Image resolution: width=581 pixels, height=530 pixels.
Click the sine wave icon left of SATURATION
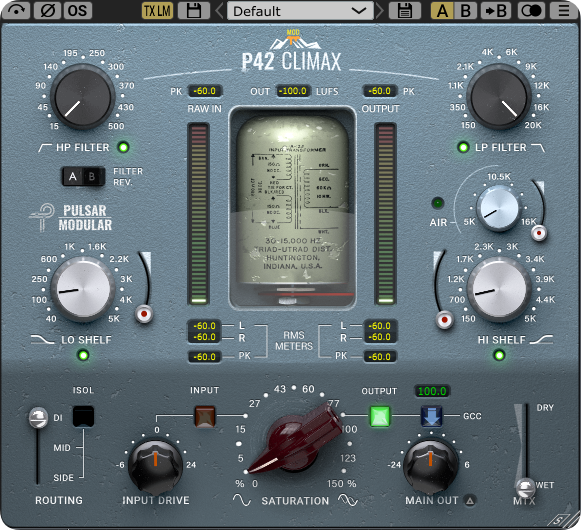tap(242, 500)
